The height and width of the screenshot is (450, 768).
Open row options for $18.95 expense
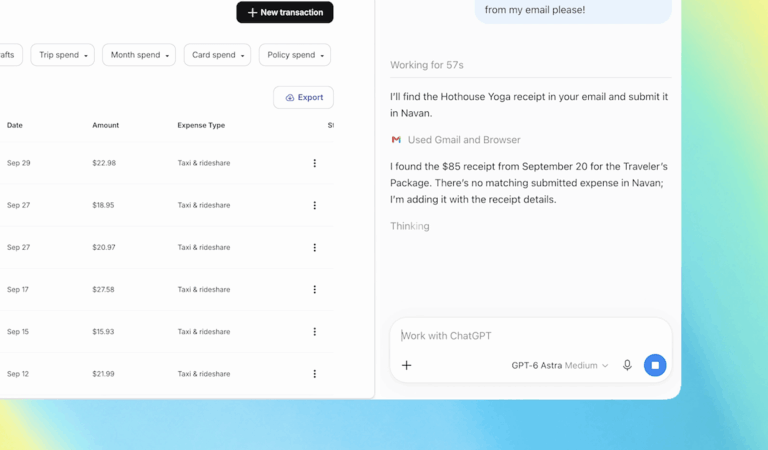tap(314, 205)
